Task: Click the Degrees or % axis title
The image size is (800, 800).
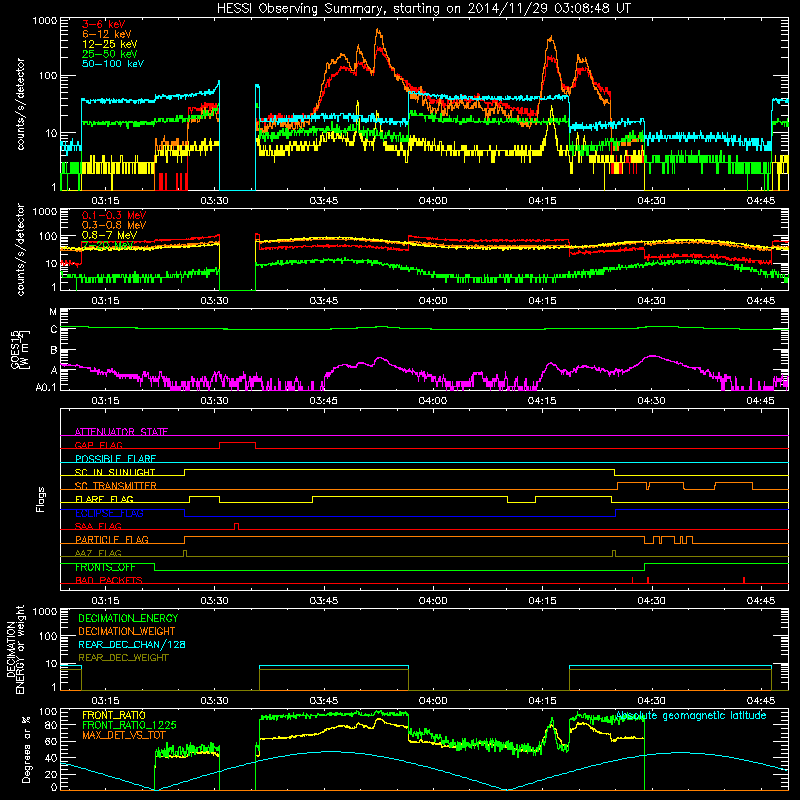Action: [26, 749]
